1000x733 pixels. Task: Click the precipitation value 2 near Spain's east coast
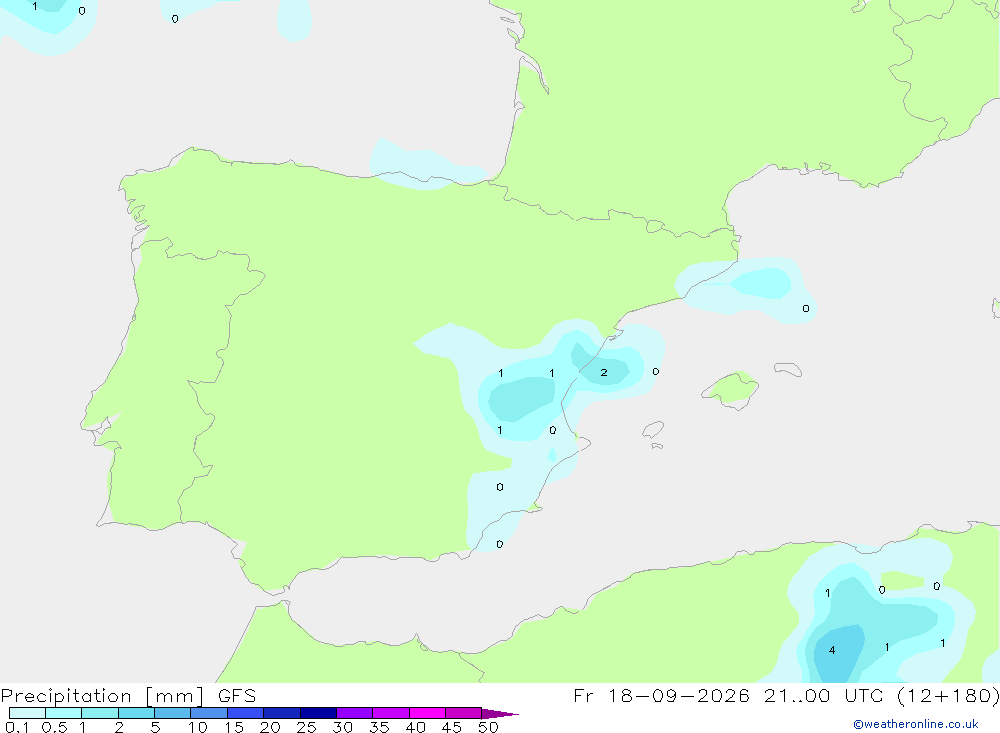[603, 373]
